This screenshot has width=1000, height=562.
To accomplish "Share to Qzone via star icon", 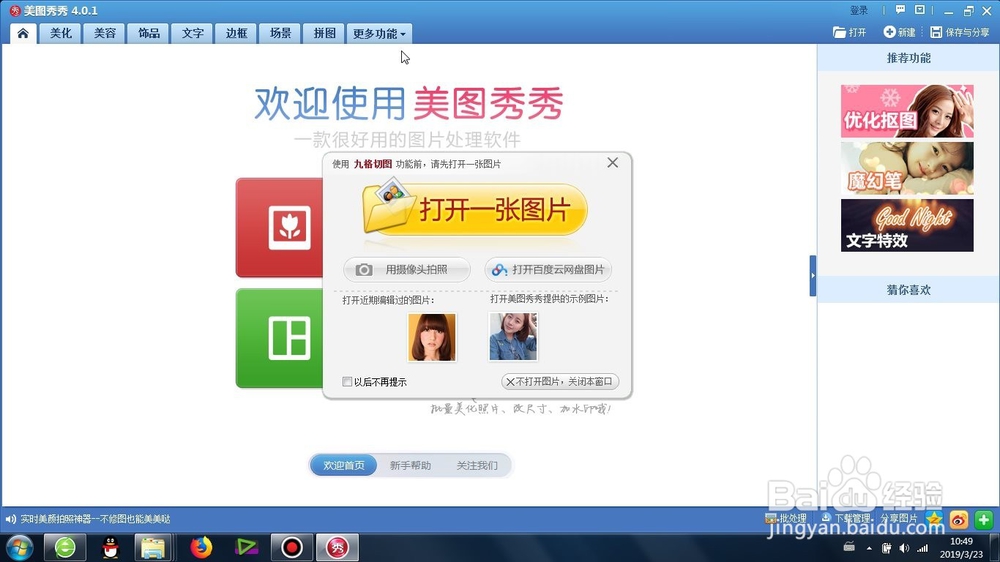I will pos(934,519).
